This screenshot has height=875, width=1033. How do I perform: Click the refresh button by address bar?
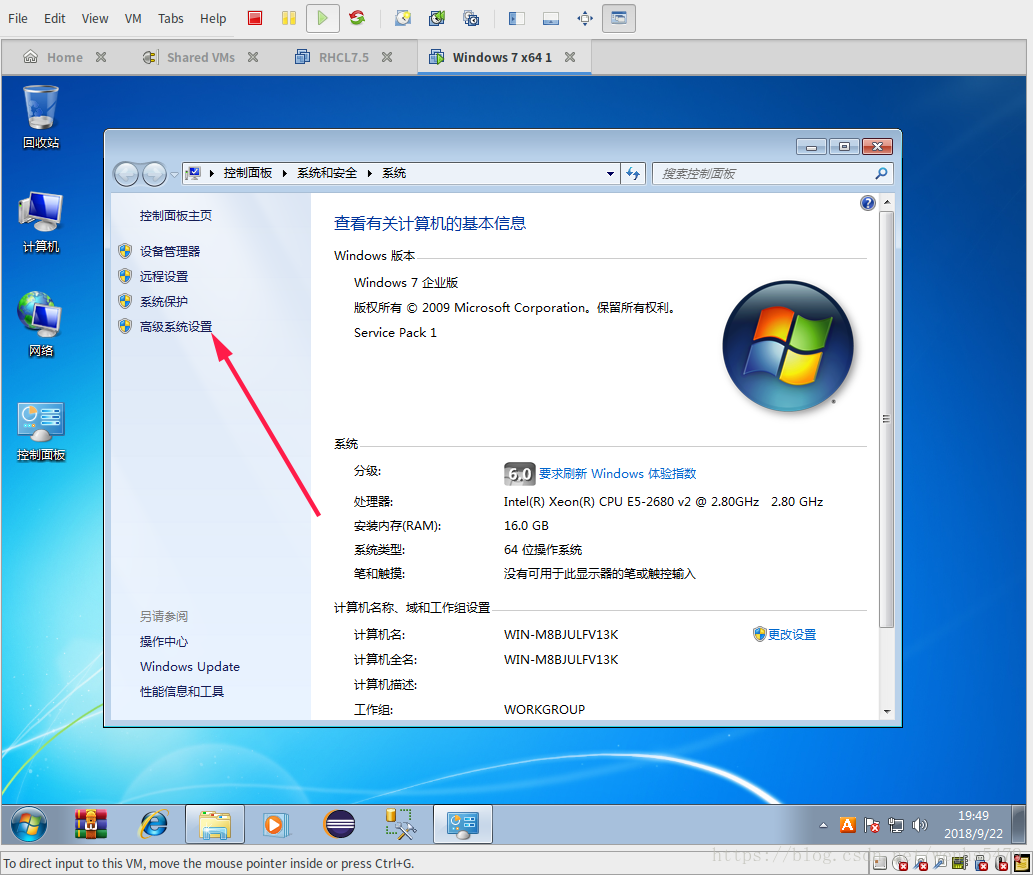[633, 174]
